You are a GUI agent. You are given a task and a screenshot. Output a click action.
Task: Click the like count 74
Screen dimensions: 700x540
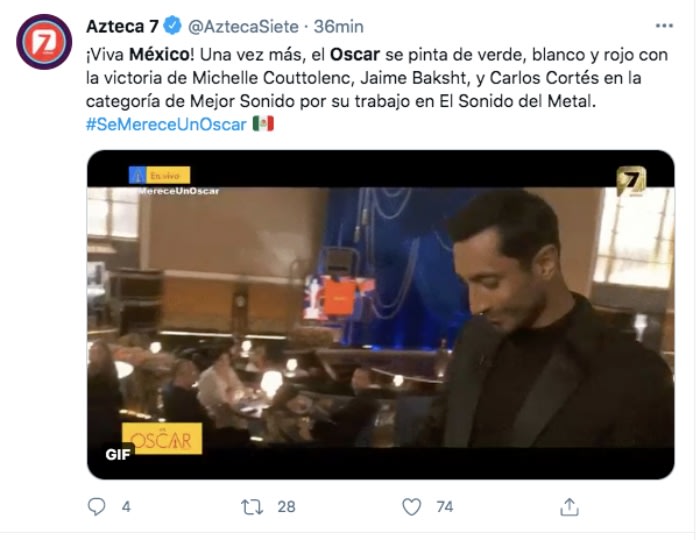[445, 507]
